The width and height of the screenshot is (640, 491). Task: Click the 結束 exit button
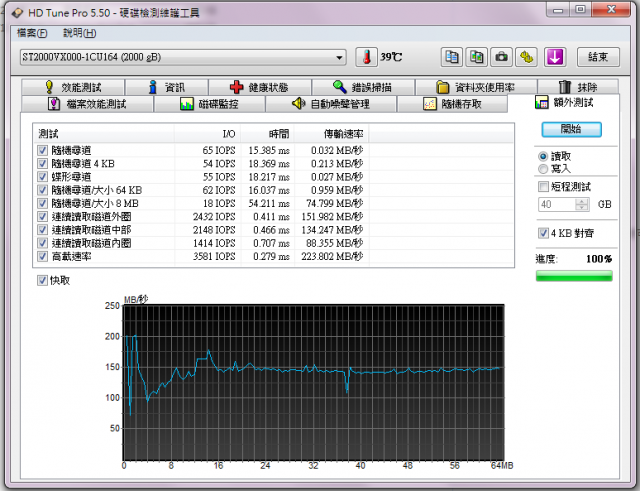tap(598, 57)
